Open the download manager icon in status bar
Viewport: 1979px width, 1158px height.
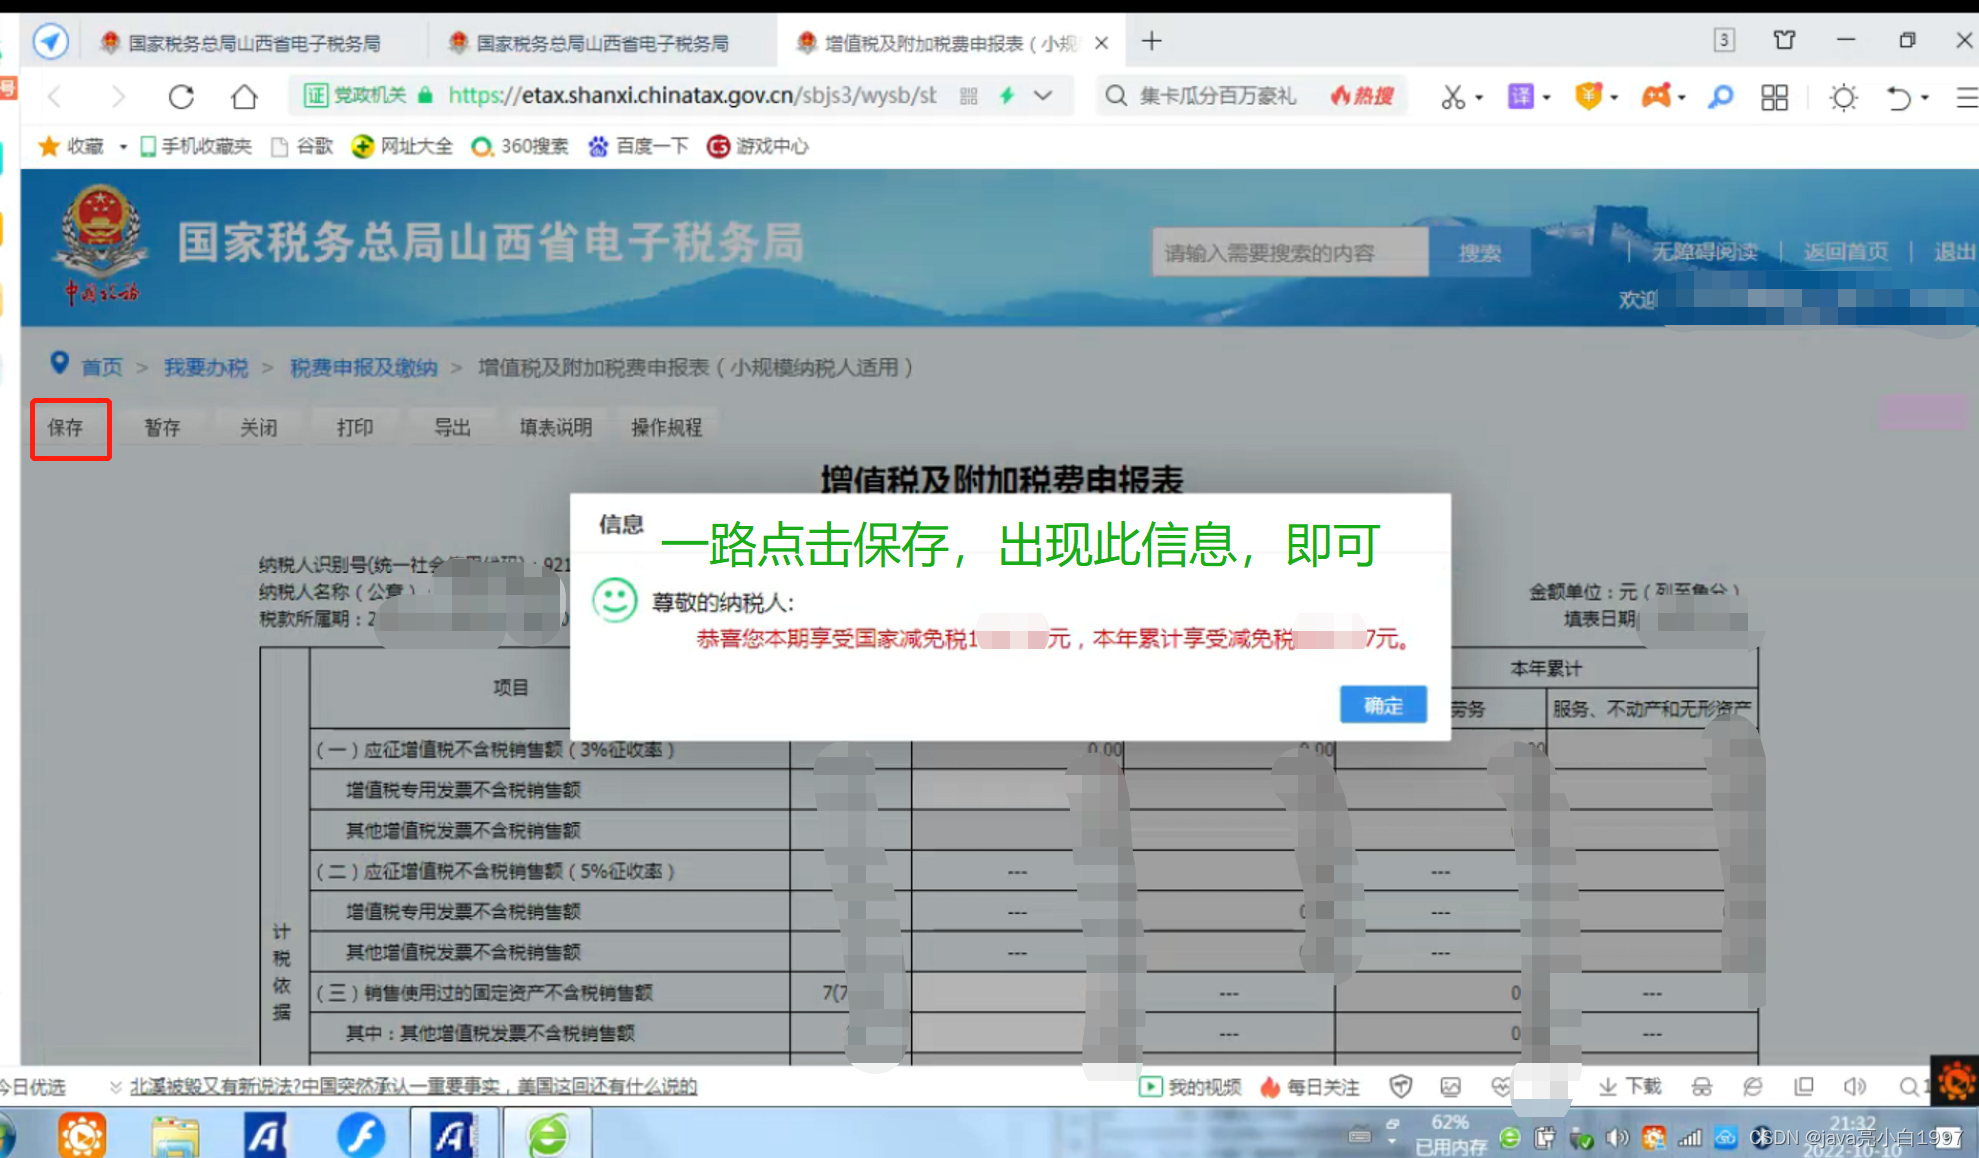pos(1630,1086)
